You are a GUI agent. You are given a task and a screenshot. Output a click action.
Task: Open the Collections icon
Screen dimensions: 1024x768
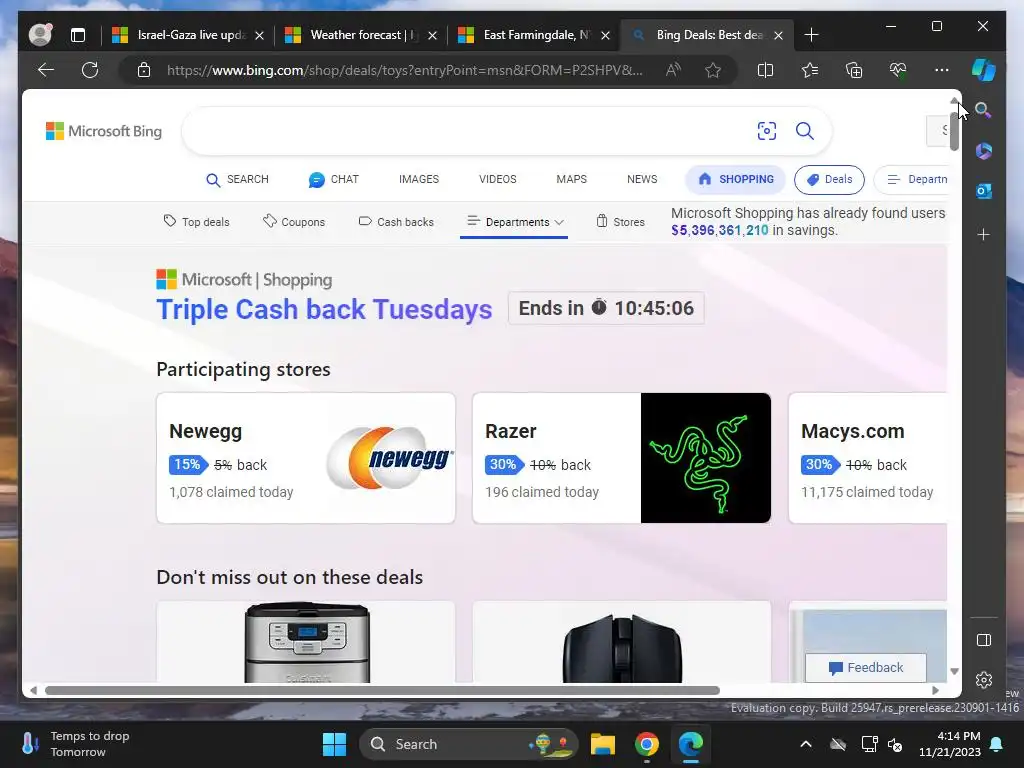[x=854, y=70]
